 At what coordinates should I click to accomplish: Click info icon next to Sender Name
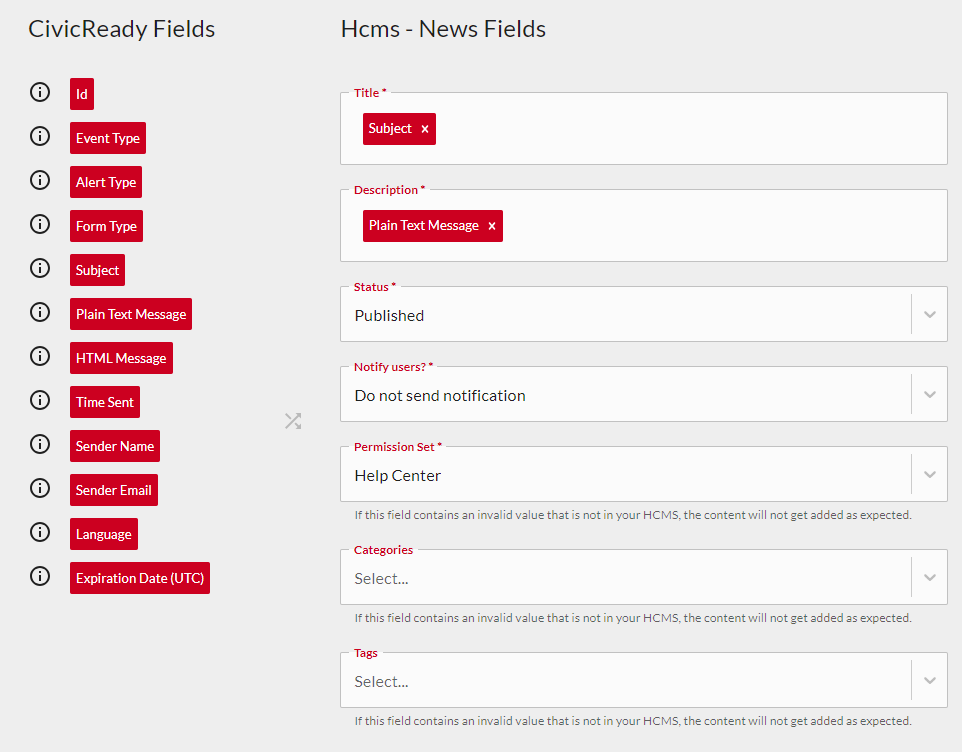click(40, 444)
